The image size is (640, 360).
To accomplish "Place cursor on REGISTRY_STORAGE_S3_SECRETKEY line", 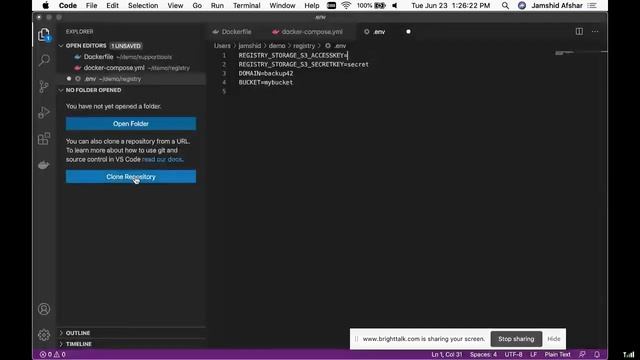I will pos(303,64).
